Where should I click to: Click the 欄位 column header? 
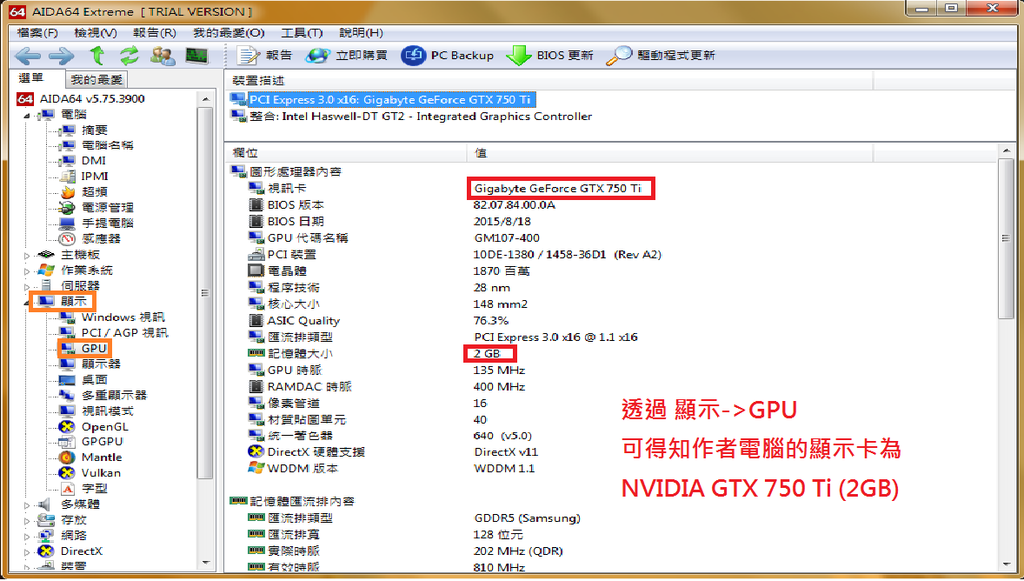[345, 153]
